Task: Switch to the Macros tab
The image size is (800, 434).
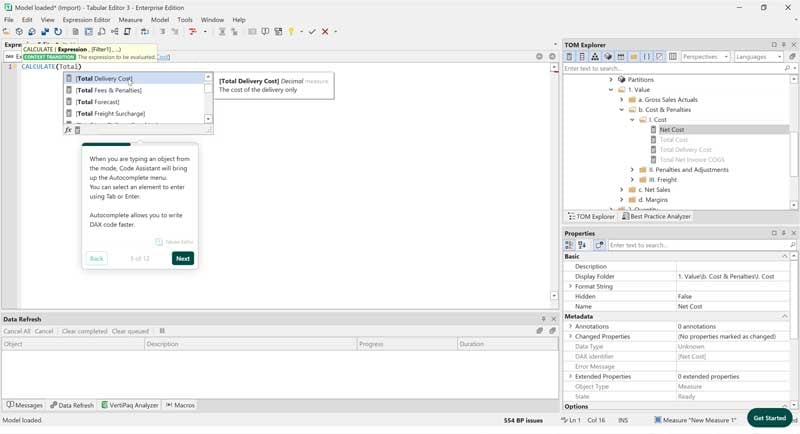Action: click(x=180, y=405)
